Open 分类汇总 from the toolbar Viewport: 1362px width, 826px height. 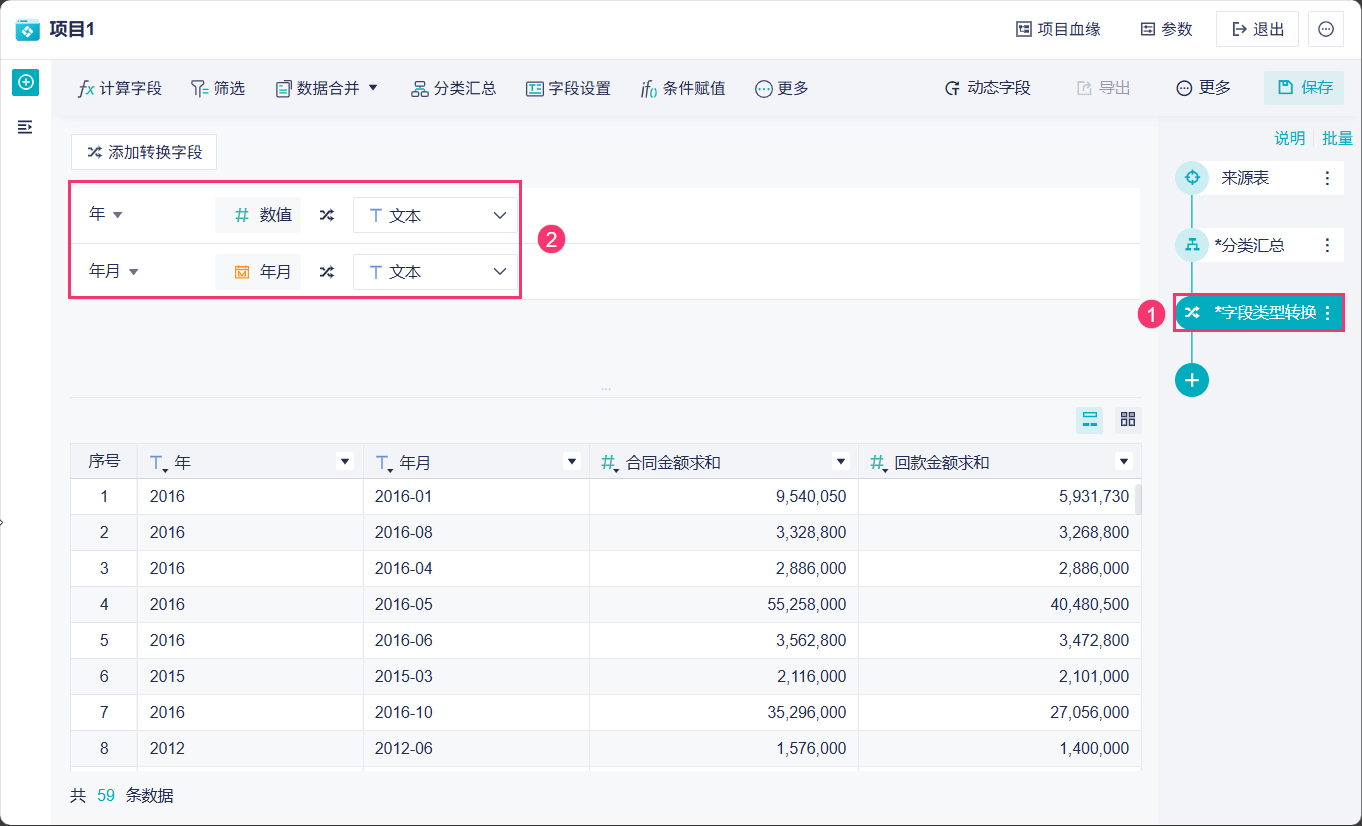[x=453, y=88]
